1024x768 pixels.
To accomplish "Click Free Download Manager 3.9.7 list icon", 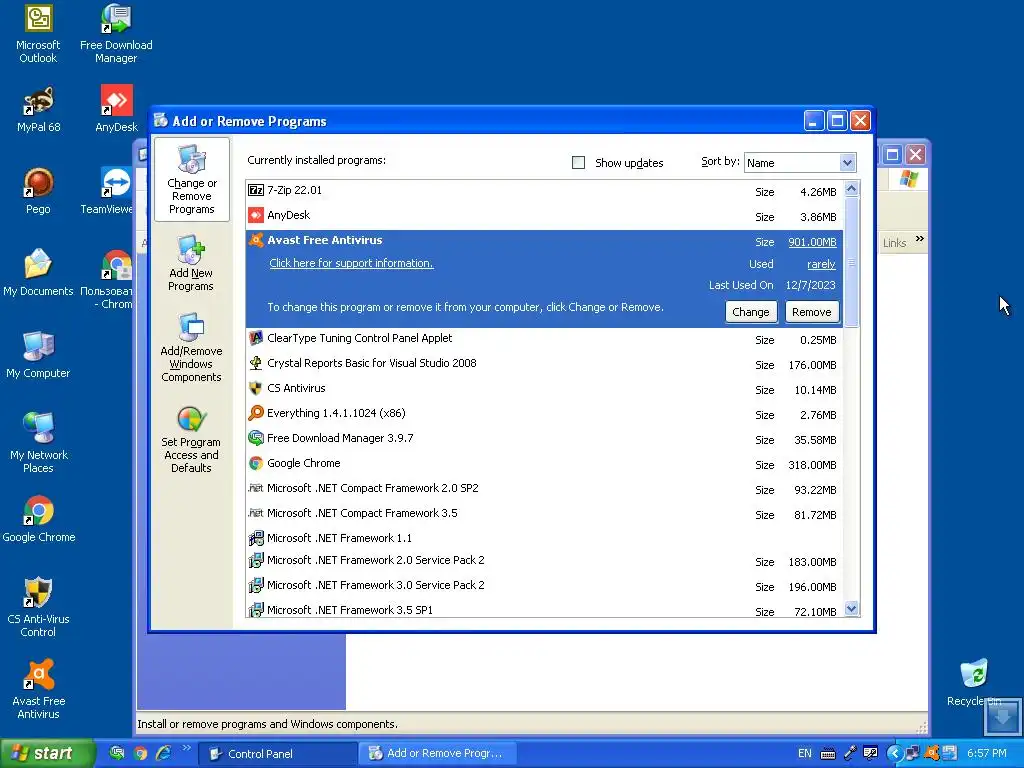I will (256, 438).
